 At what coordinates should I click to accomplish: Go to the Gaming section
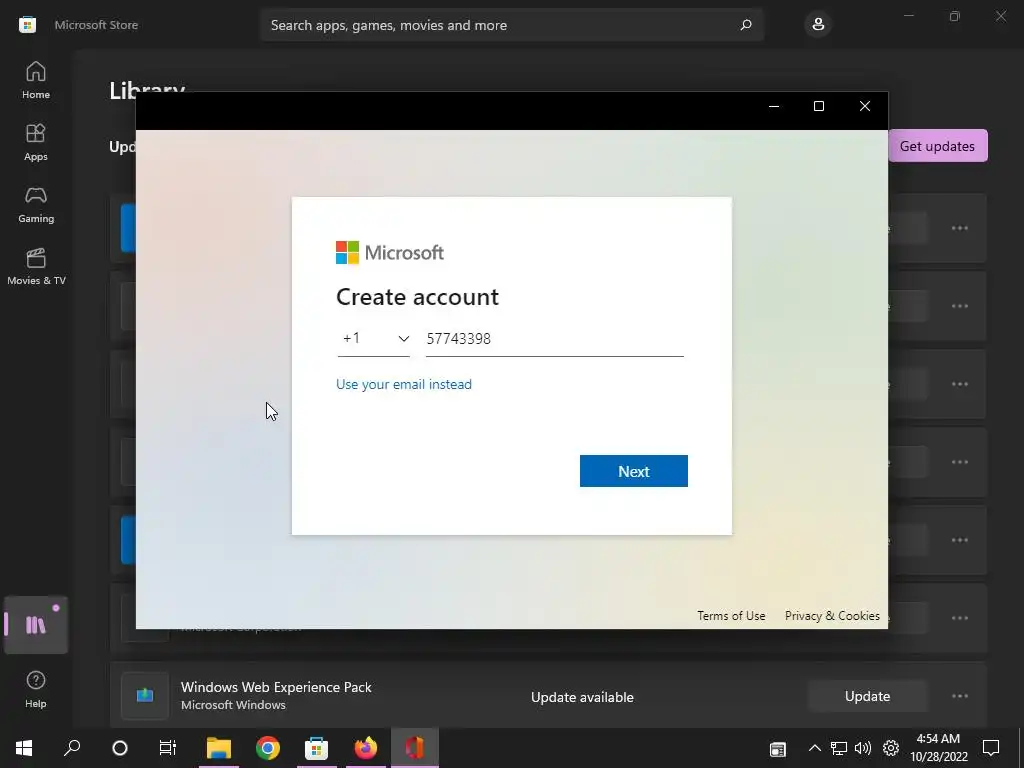(36, 204)
